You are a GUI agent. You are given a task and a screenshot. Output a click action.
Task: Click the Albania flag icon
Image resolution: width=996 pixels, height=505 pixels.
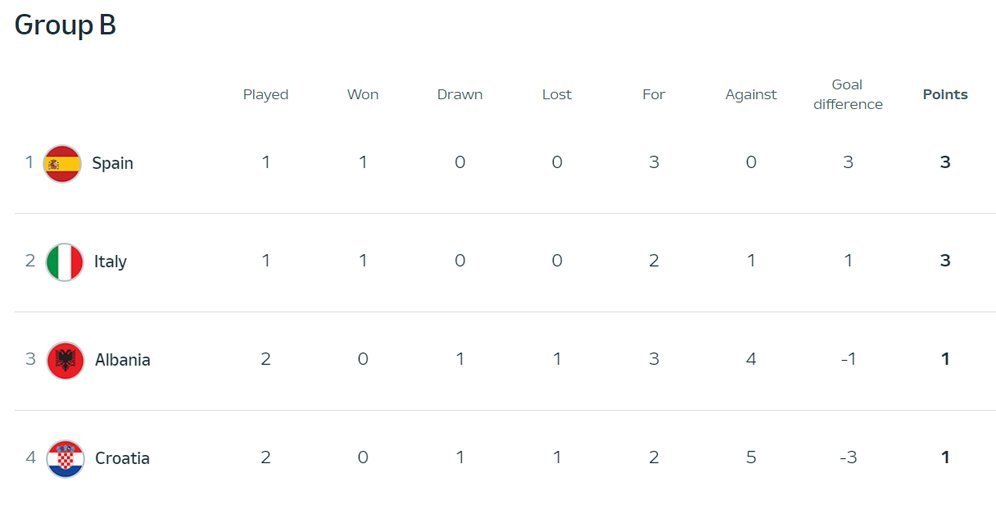(65, 360)
